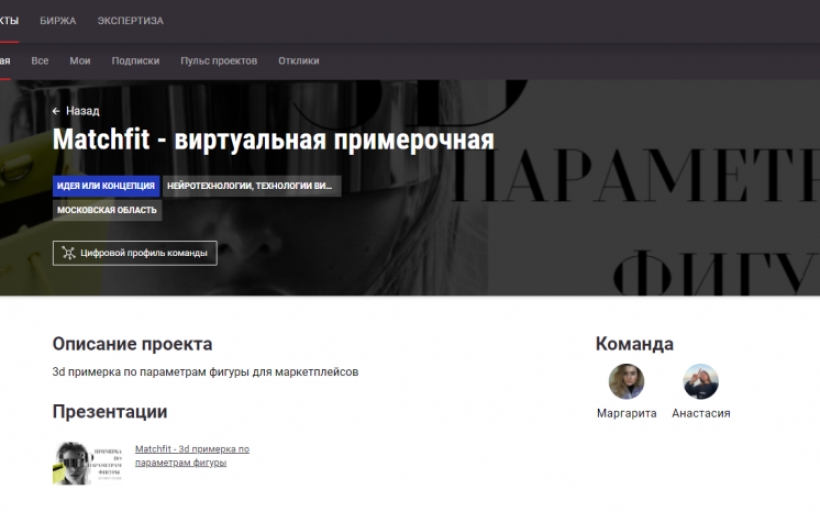Screen dimensions: 820x512
Task: Click the description text 3d примерка по параметрам
Action: (205, 372)
